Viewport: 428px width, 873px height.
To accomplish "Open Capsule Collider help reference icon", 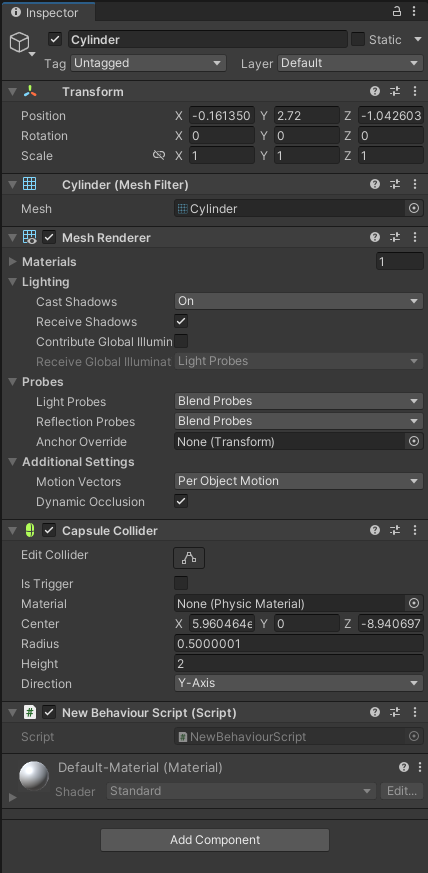I will [x=375, y=531].
